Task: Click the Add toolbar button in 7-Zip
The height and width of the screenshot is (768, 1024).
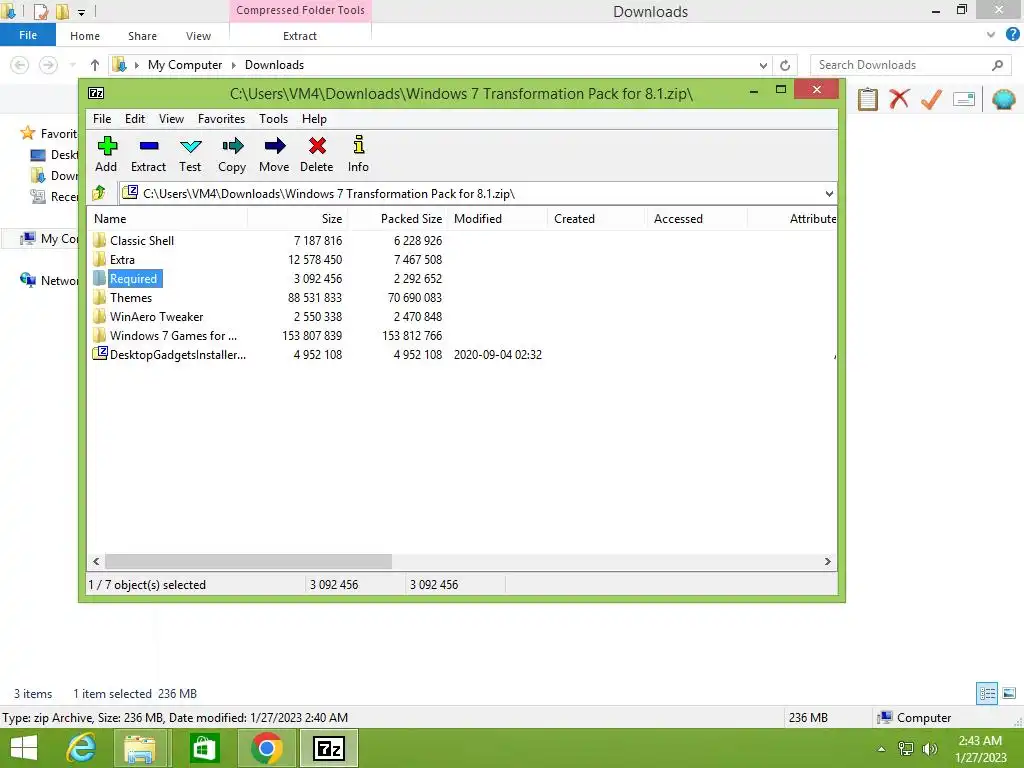Action: click(106, 154)
